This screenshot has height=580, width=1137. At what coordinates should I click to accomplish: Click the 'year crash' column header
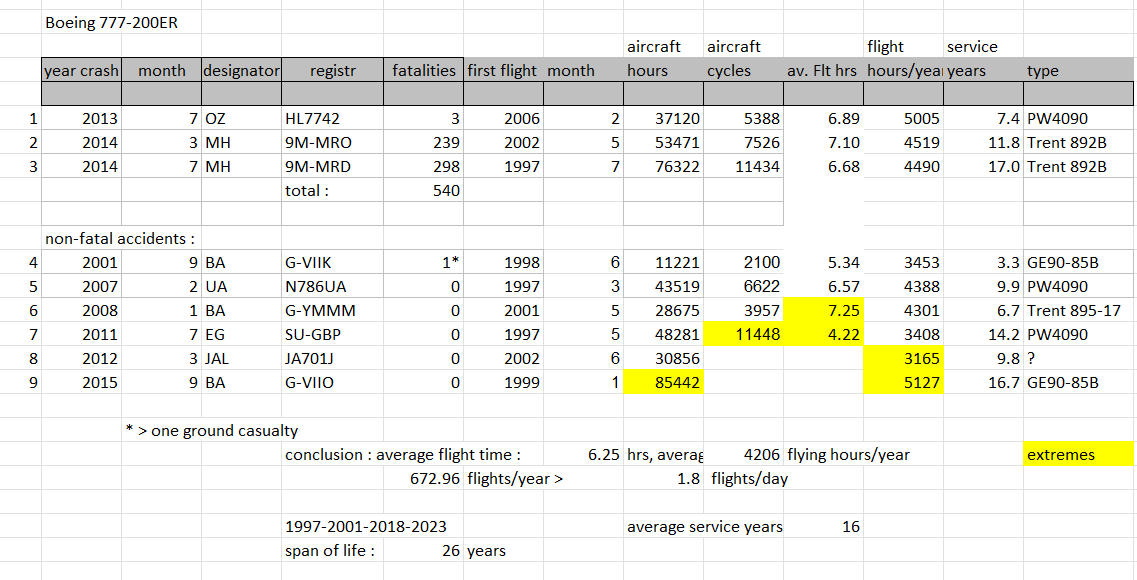click(81, 70)
